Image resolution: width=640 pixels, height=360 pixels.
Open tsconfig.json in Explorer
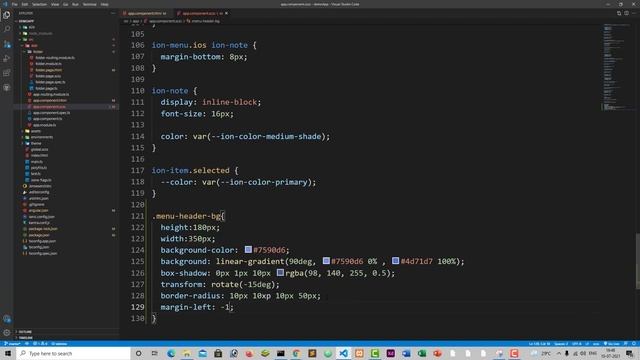[39, 247]
